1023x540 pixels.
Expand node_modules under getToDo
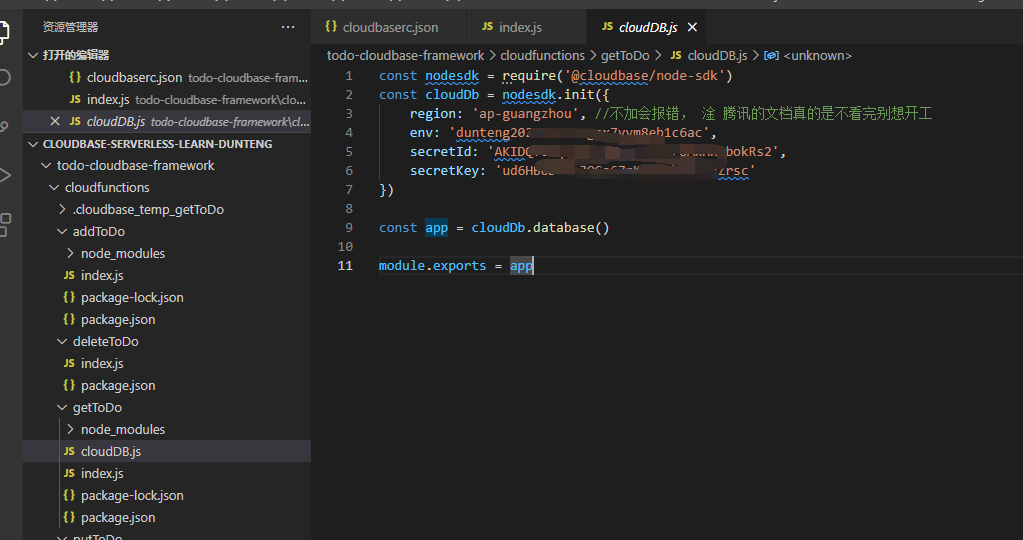(70, 429)
